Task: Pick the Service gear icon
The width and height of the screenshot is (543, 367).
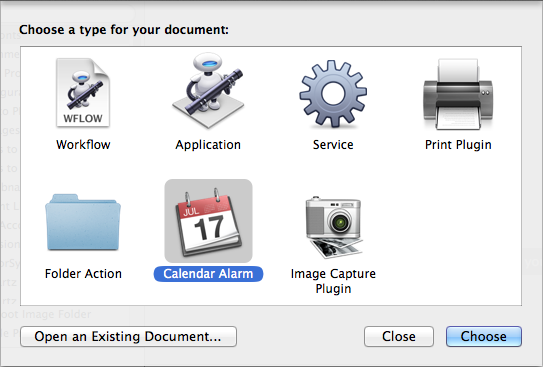Action: [x=333, y=93]
